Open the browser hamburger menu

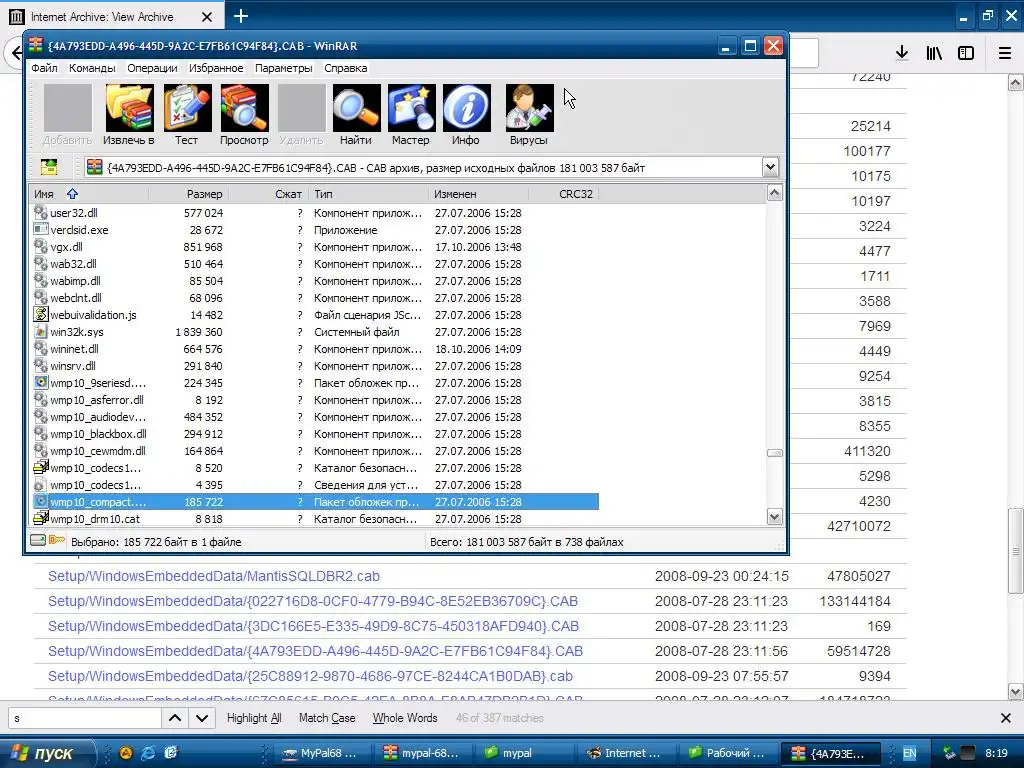coord(1005,53)
